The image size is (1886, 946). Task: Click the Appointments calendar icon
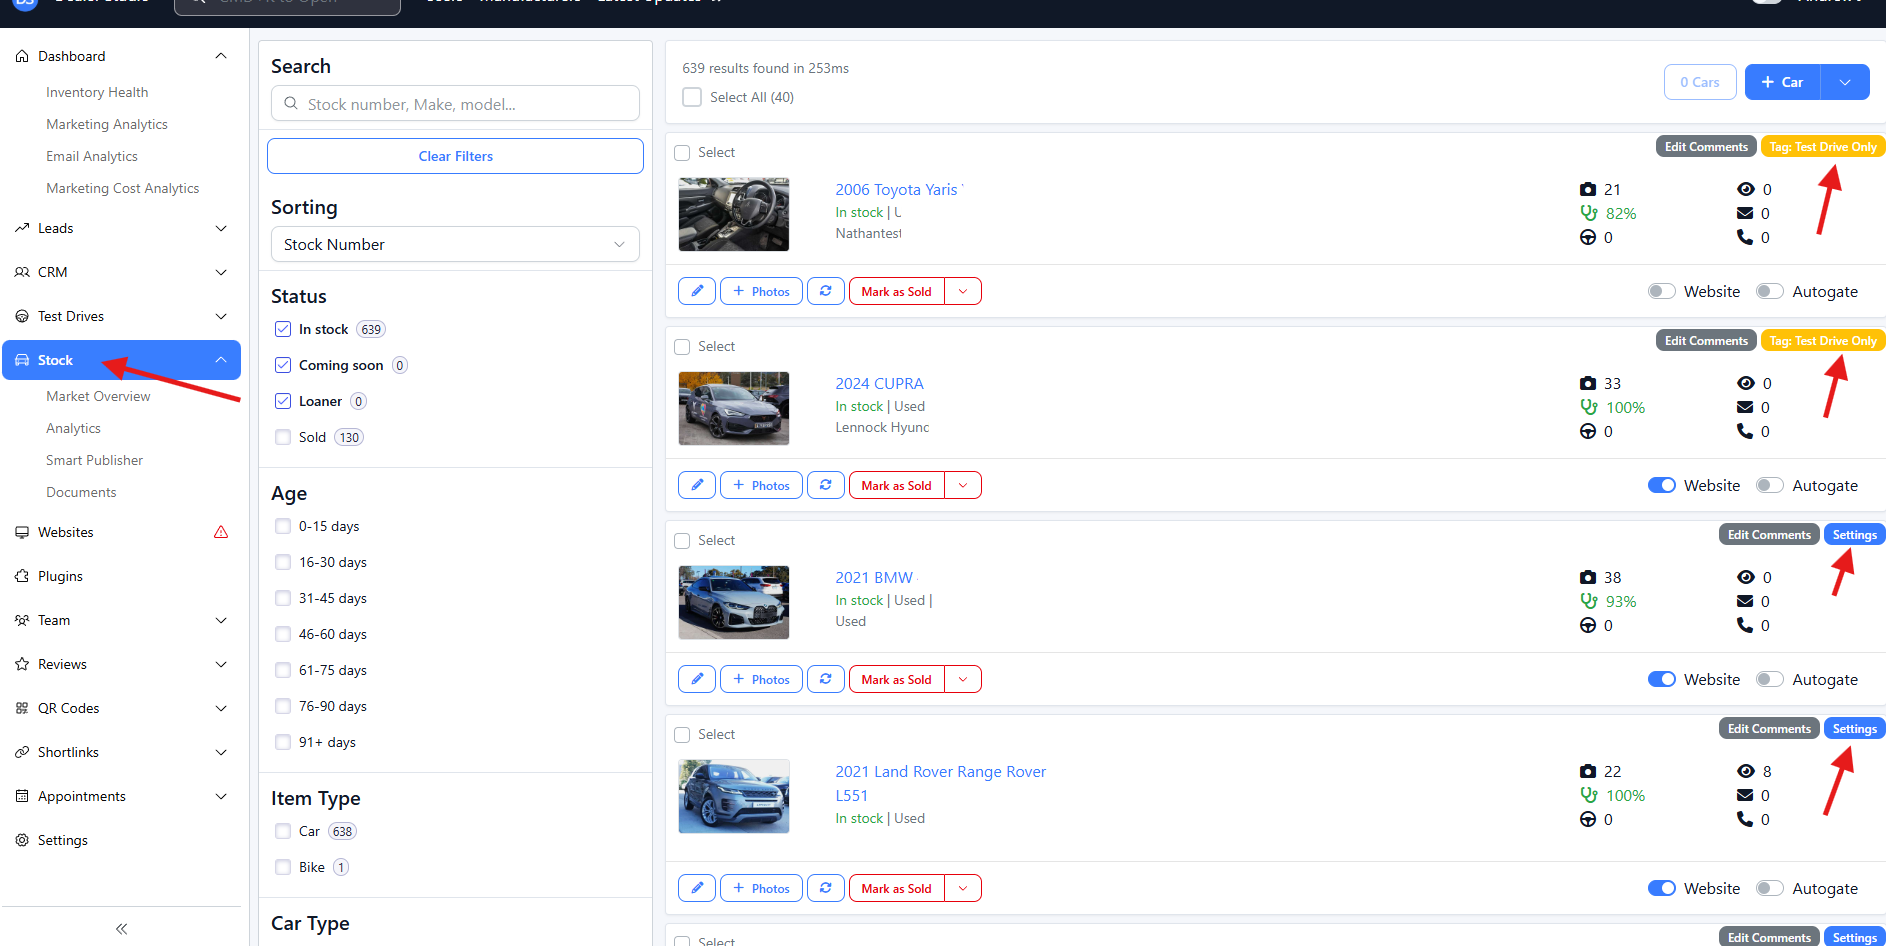pyautogui.click(x=22, y=796)
